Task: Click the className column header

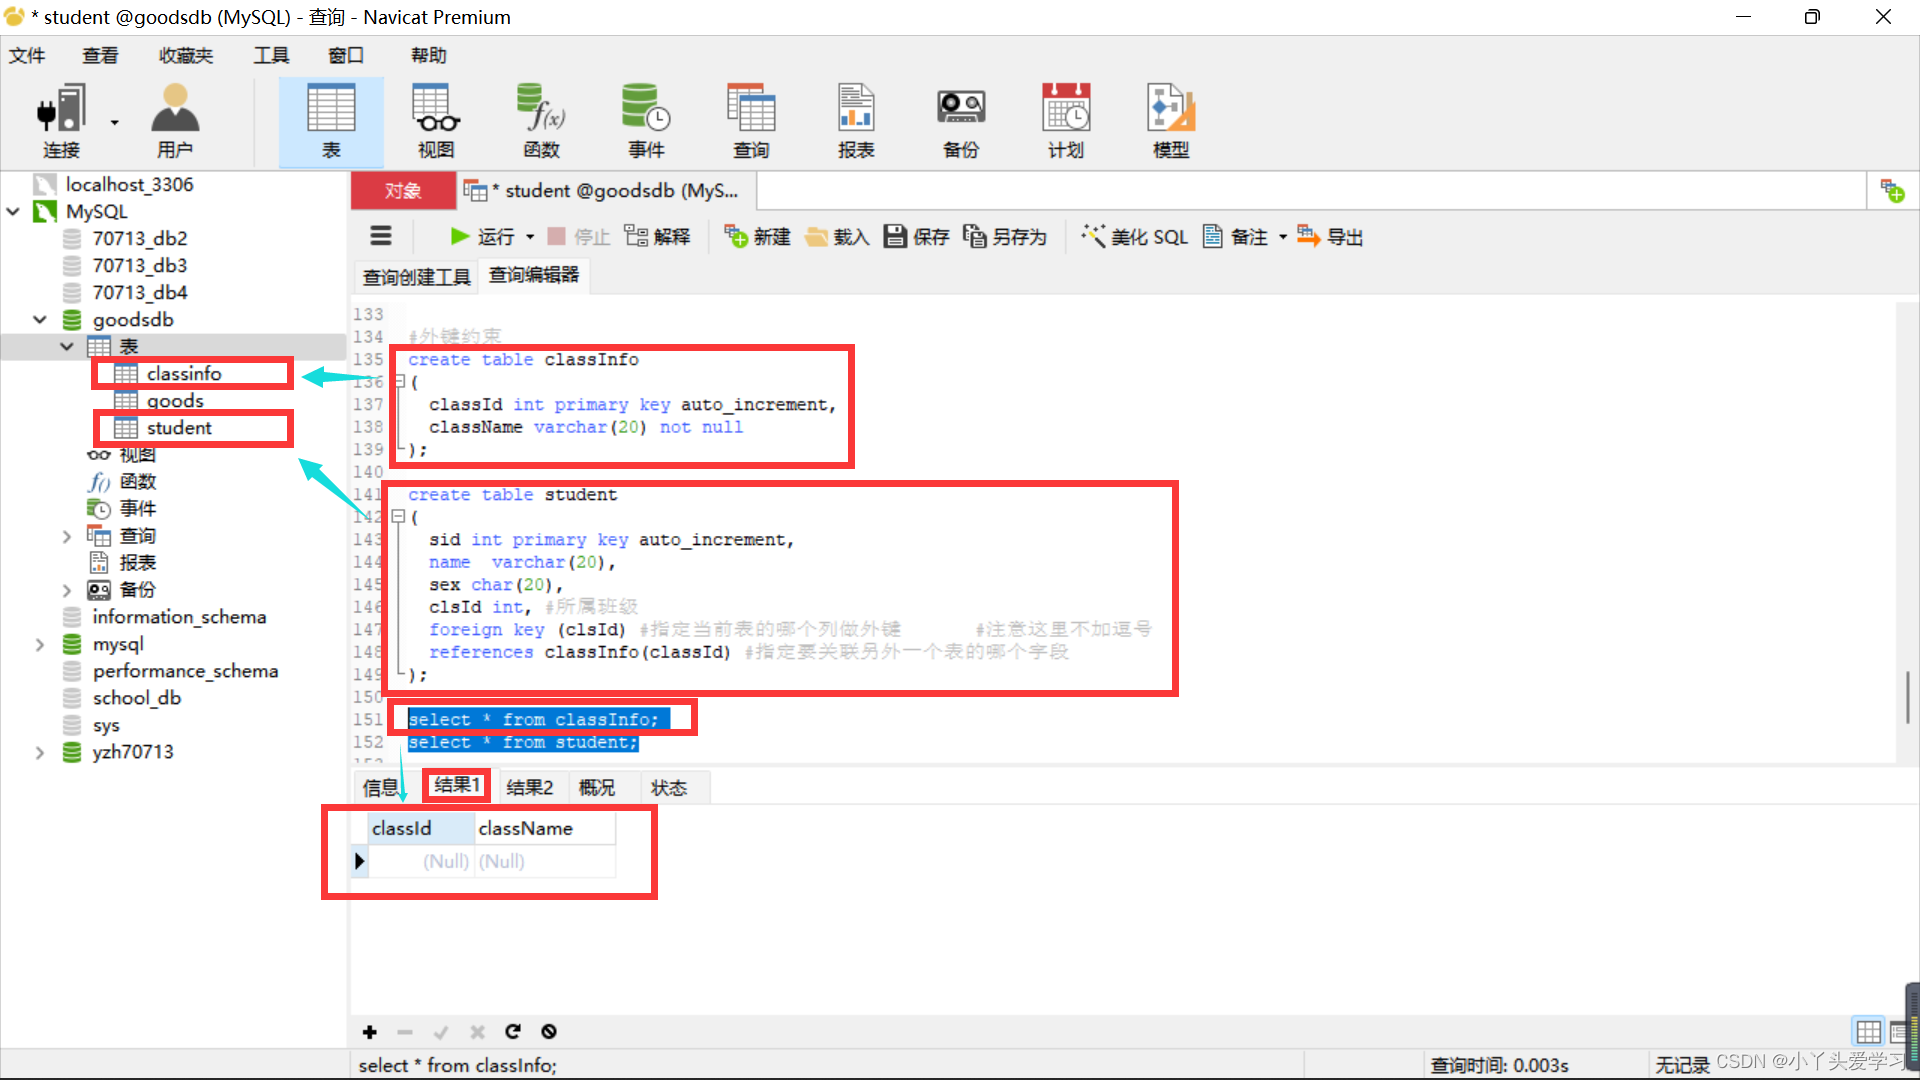Action: [x=545, y=828]
